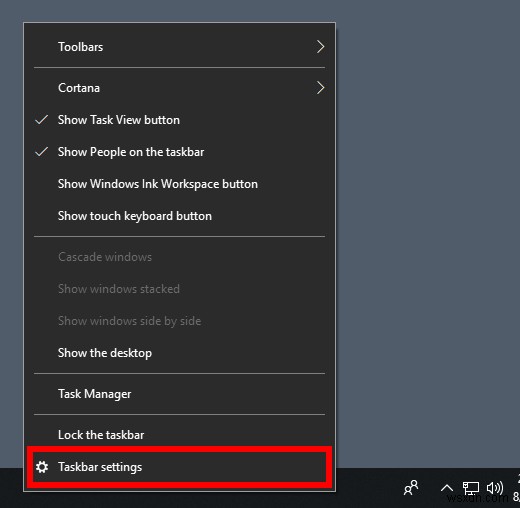This screenshot has height=508, width=520.
Task: Click the gear icon beside Taskbar settings
Action: tap(42, 467)
